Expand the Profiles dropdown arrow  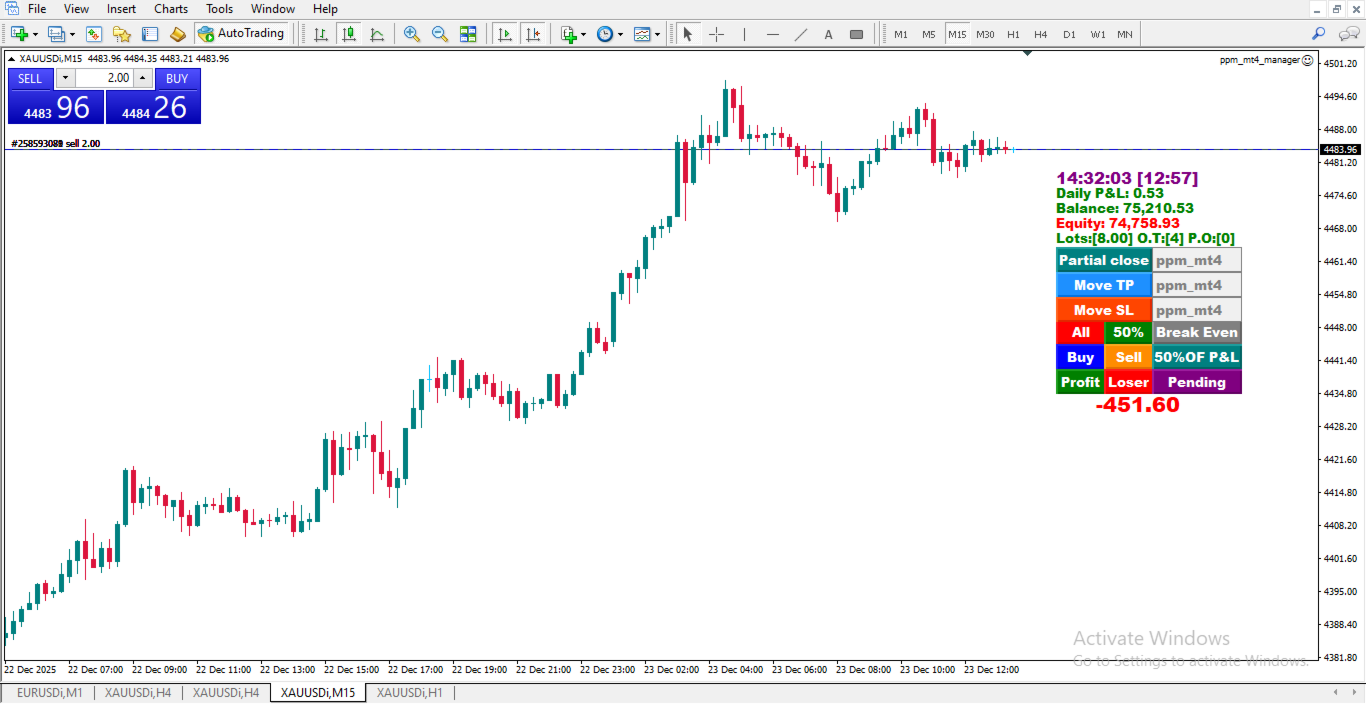tap(72, 34)
